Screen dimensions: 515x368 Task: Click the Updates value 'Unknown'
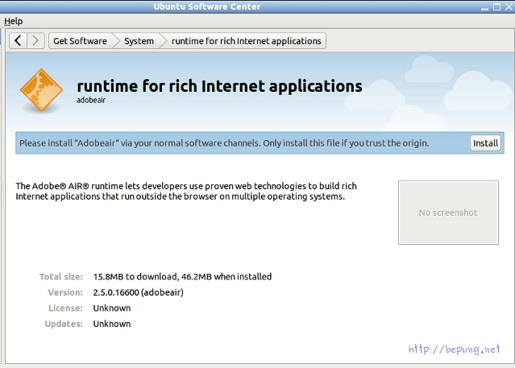(x=112, y=324)
